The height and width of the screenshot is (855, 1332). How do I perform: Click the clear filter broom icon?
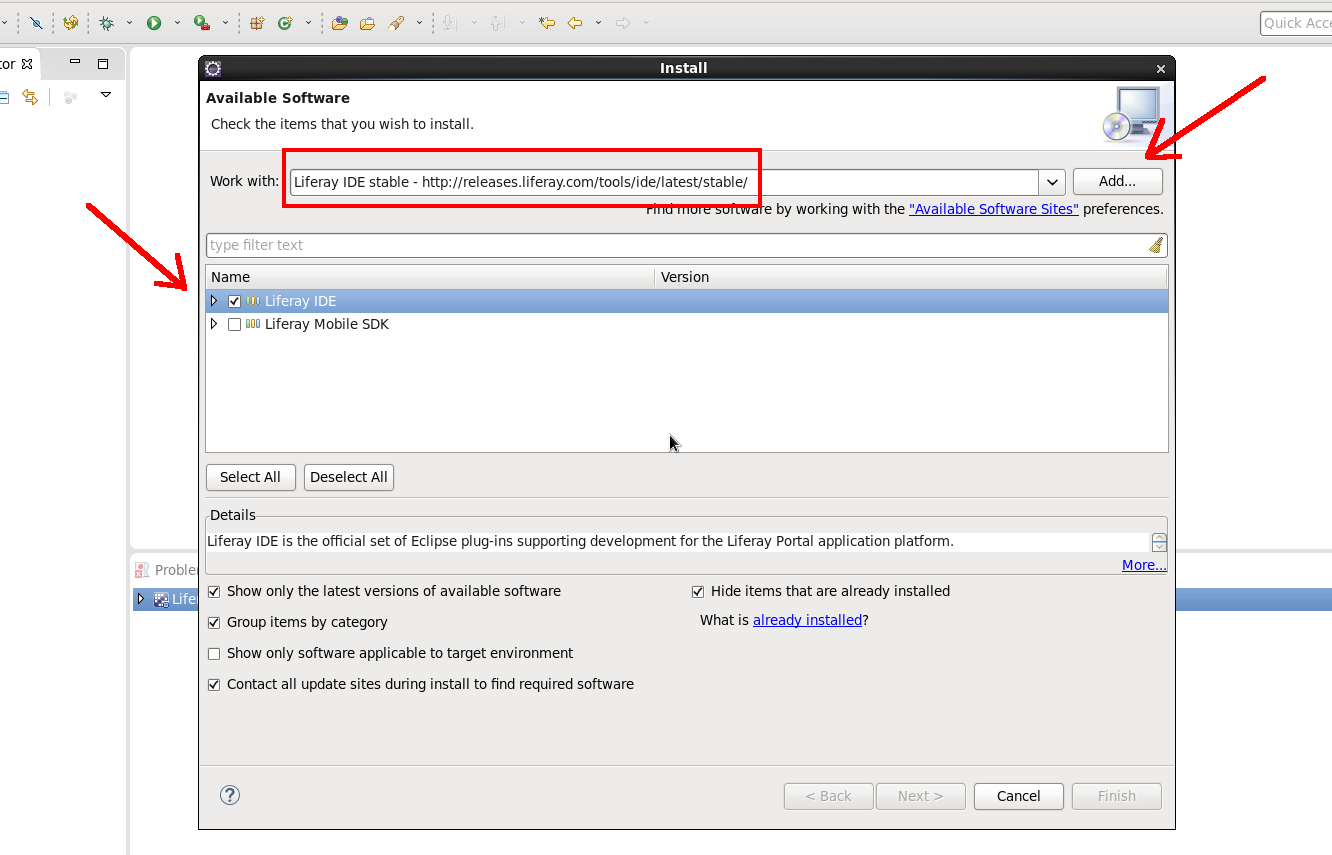(1156, 245)
